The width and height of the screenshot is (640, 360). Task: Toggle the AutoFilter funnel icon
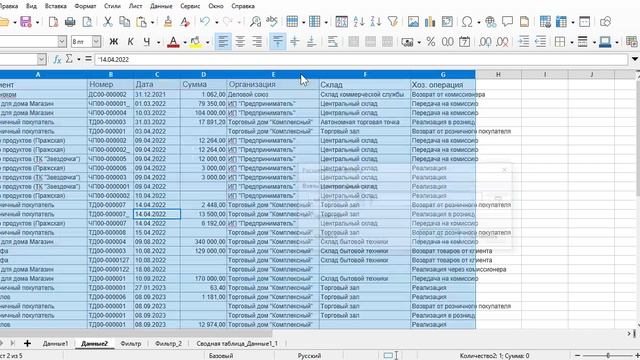393,22
